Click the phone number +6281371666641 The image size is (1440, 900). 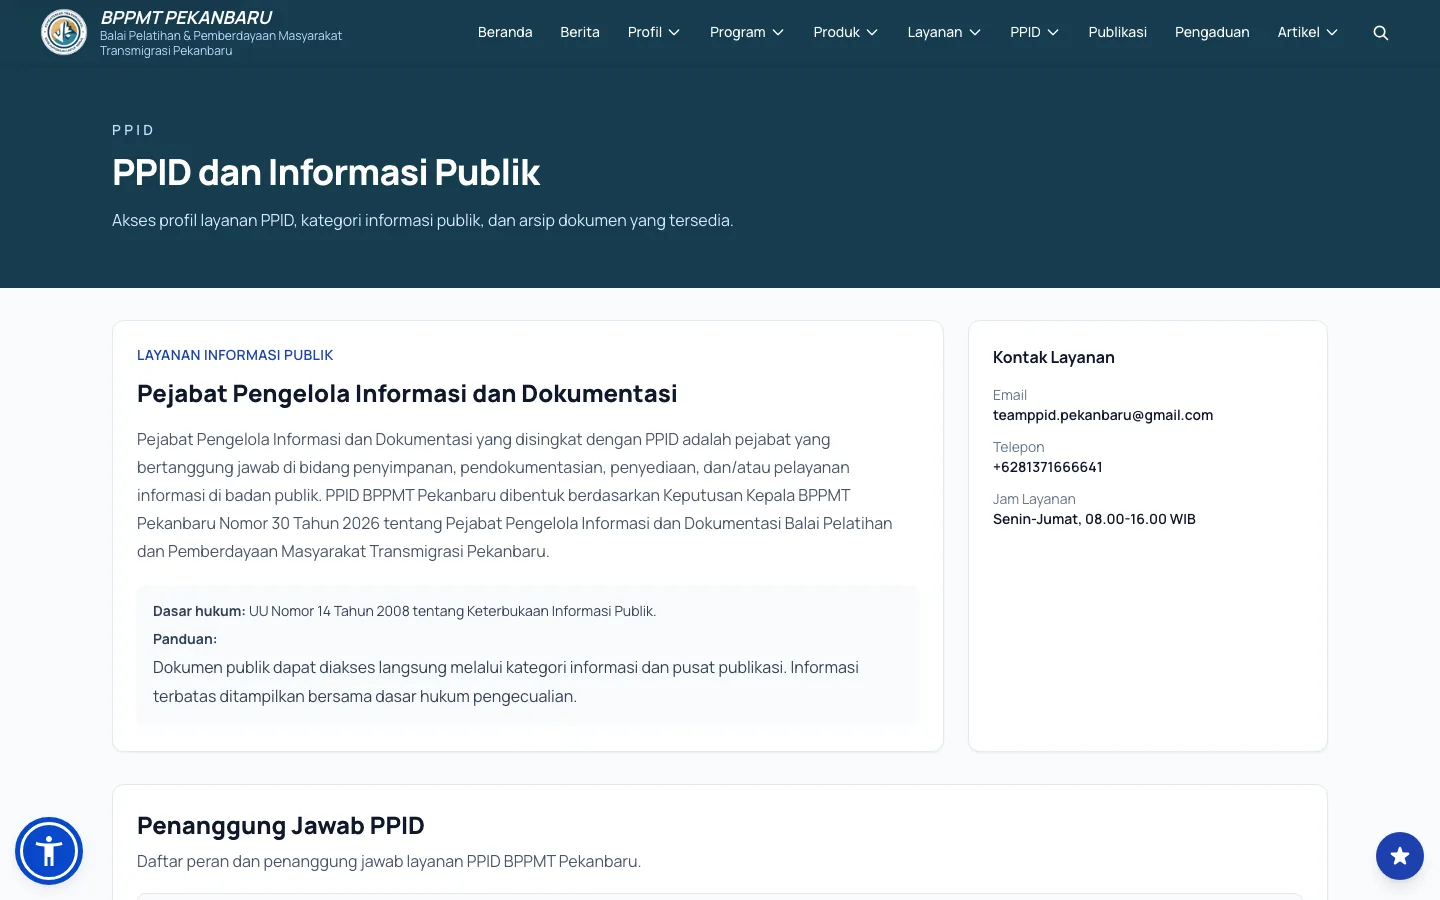(x=1048, y=467)
